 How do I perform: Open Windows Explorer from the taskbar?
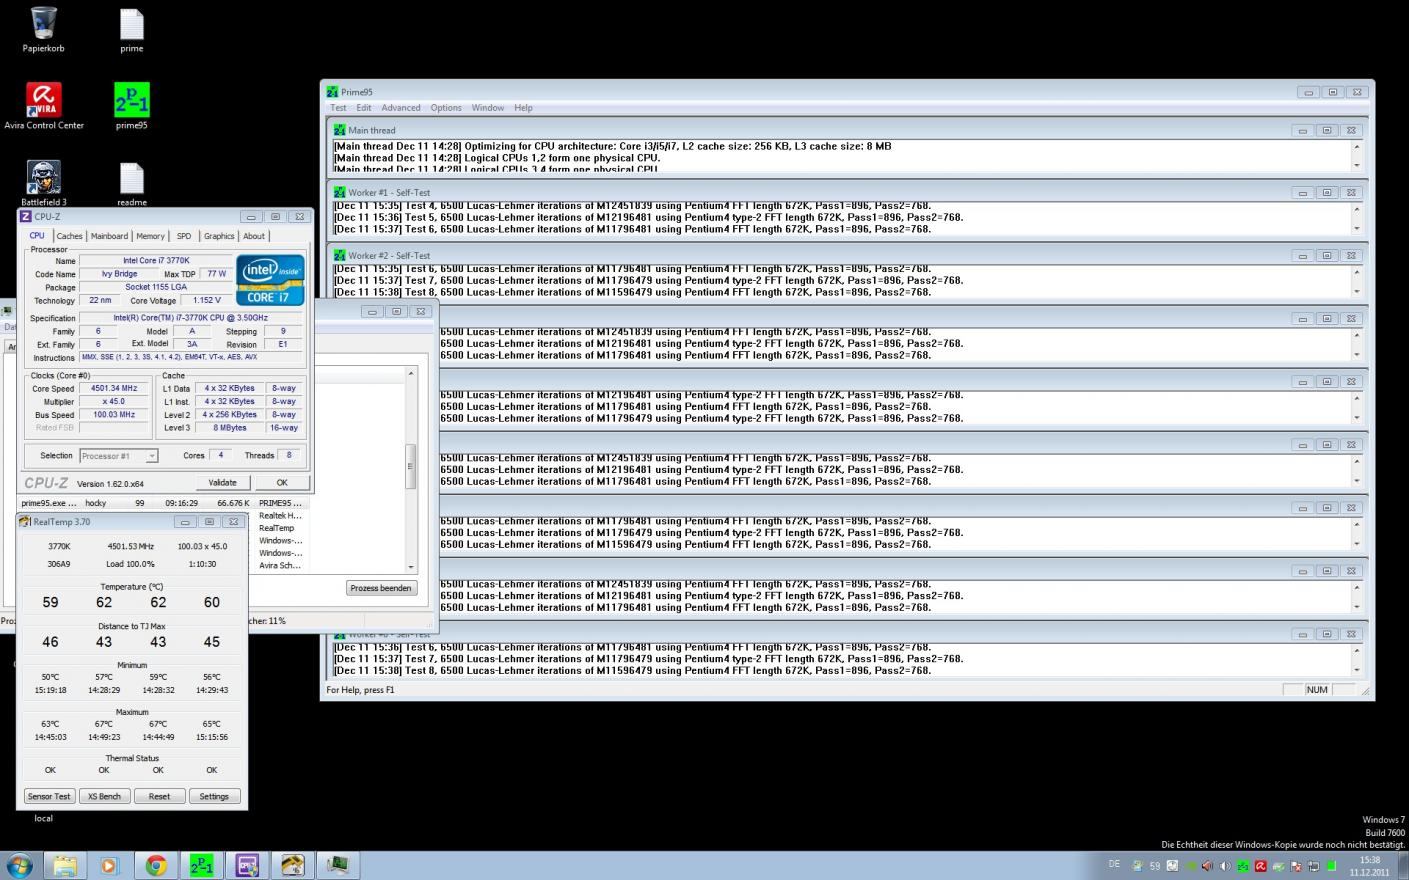click(65, 865)
